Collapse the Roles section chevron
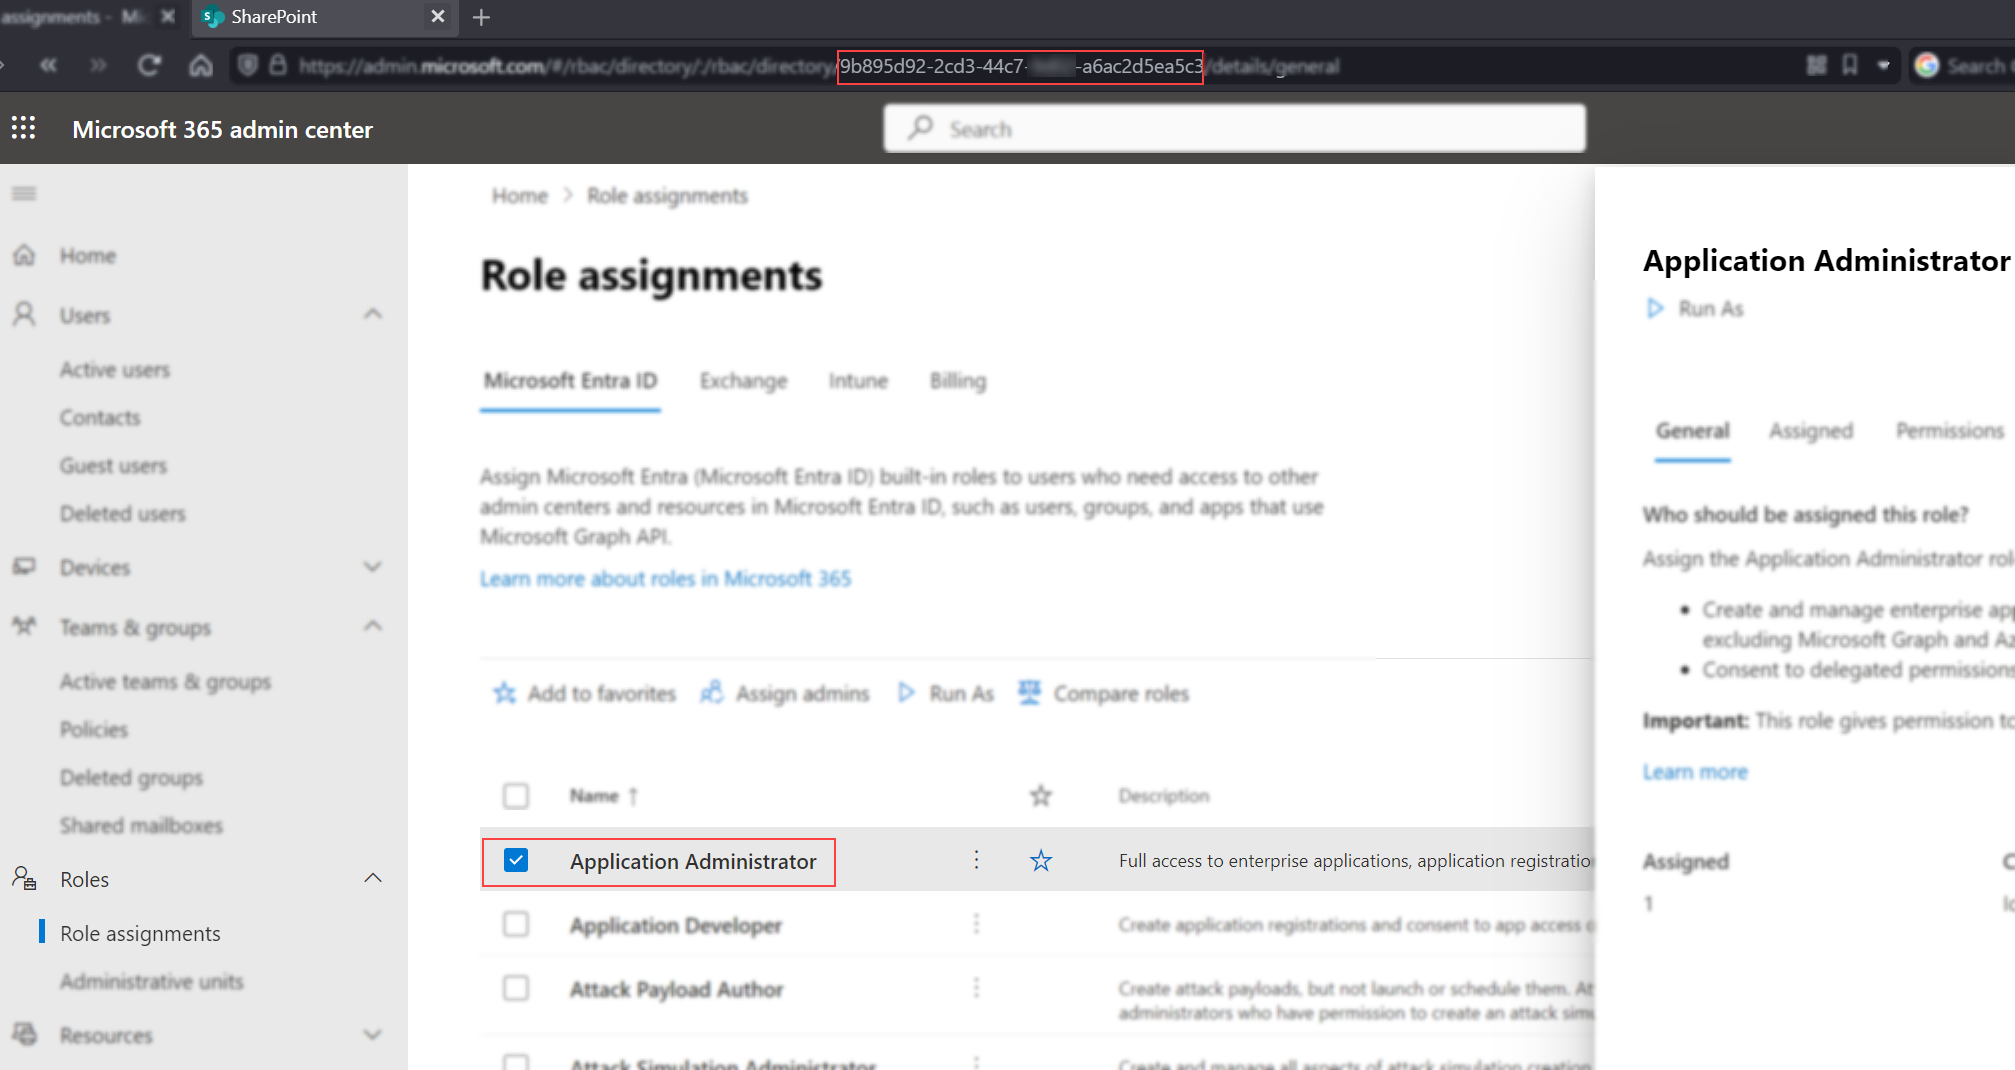 [x=373, y=878]
